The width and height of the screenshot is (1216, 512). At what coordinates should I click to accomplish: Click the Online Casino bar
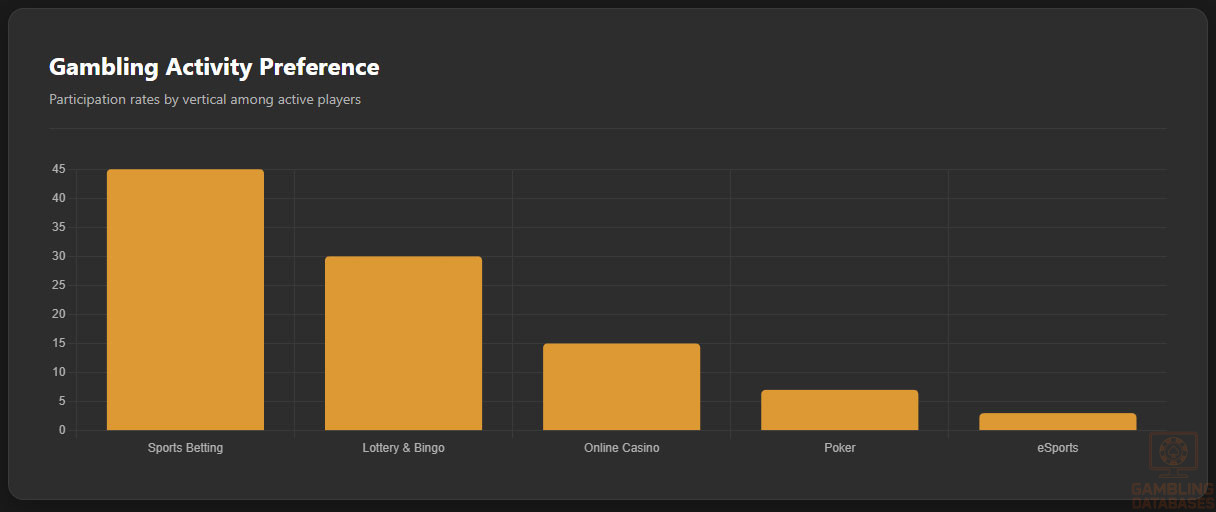click(621, 387)
